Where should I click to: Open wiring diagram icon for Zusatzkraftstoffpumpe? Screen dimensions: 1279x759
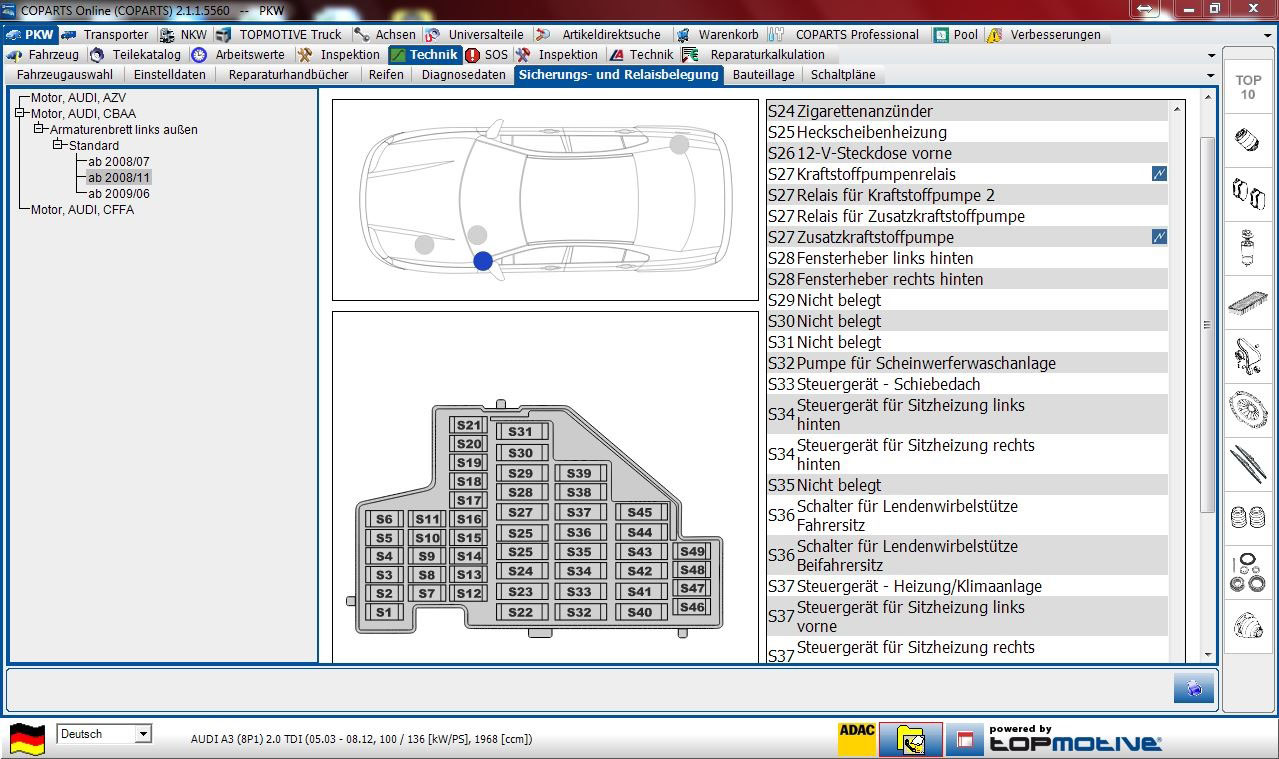tap(1159, 237)
